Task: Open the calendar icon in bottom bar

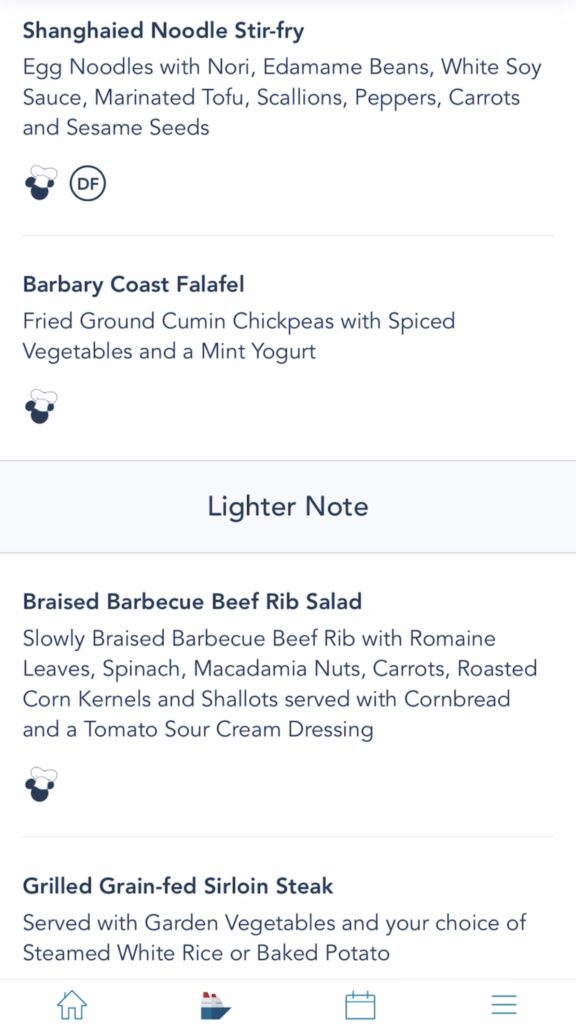Action: tap(360, 1004)
